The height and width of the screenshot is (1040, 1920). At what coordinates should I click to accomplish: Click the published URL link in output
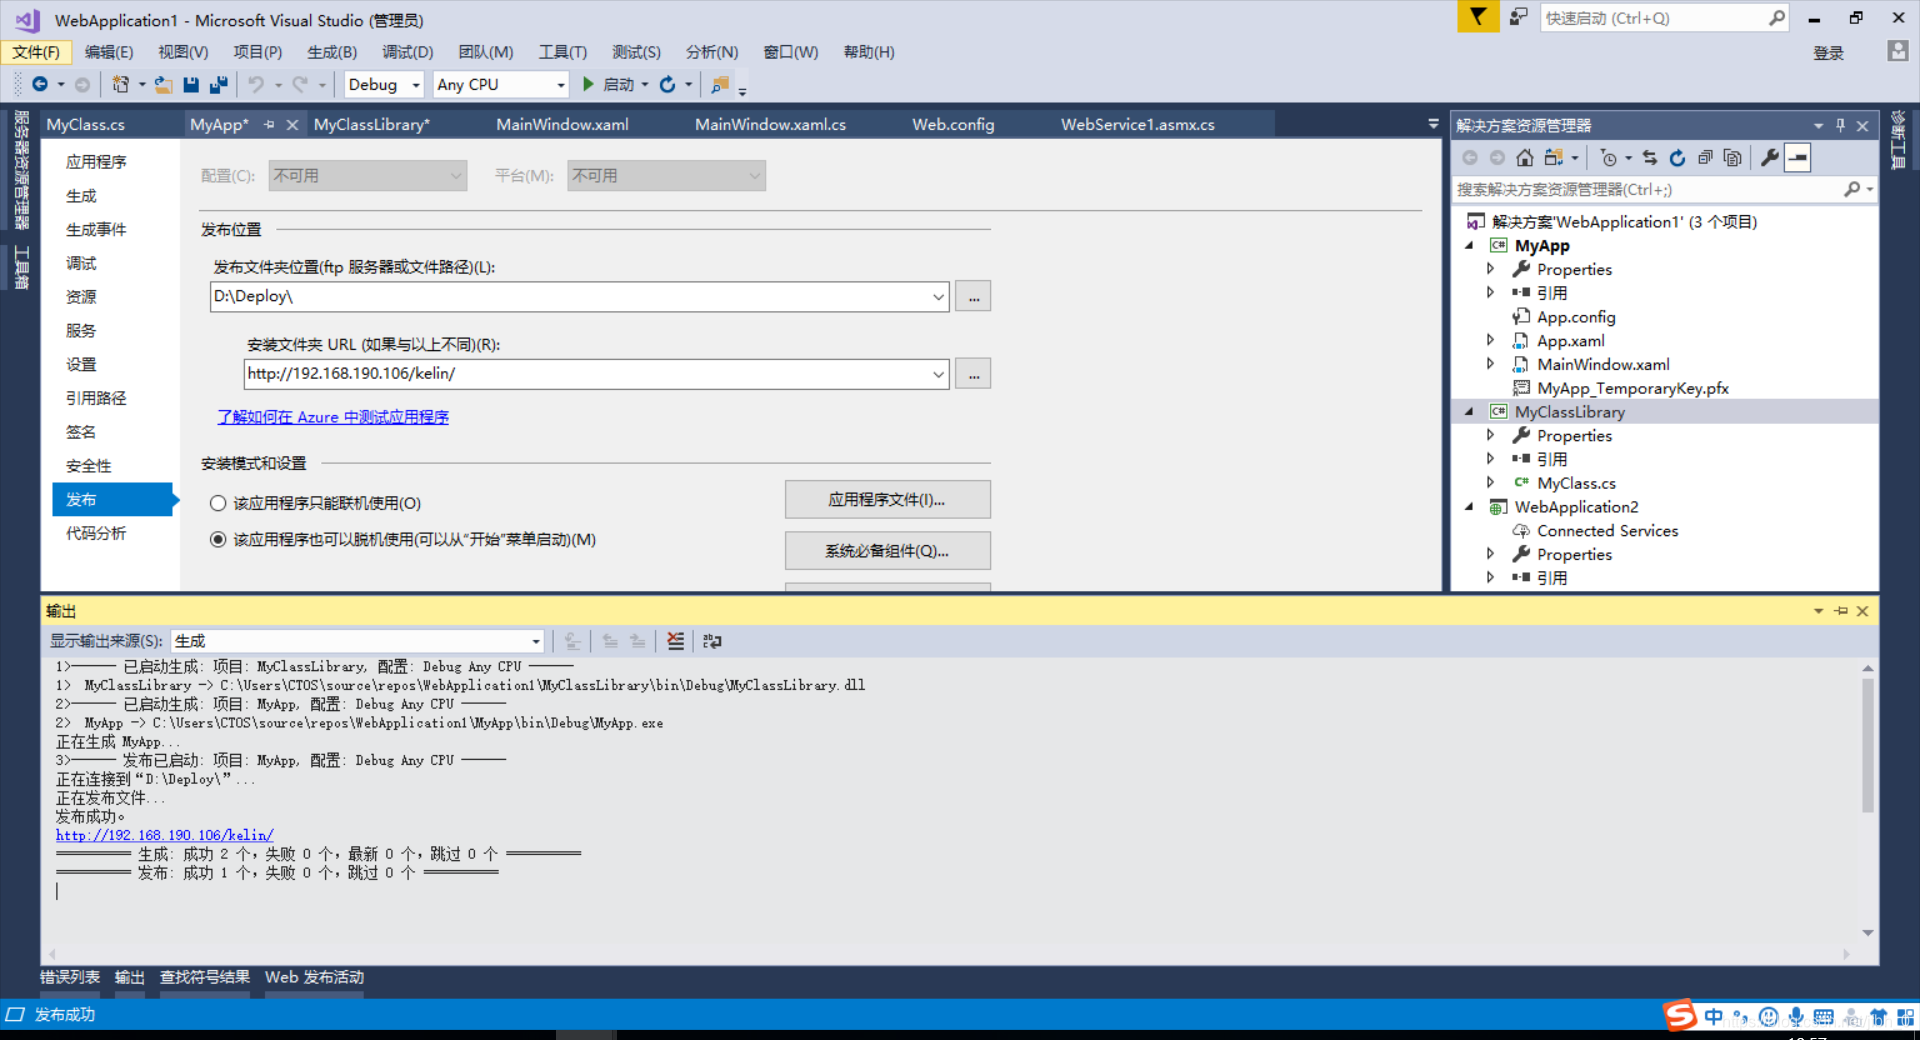[x=164, y=835]
